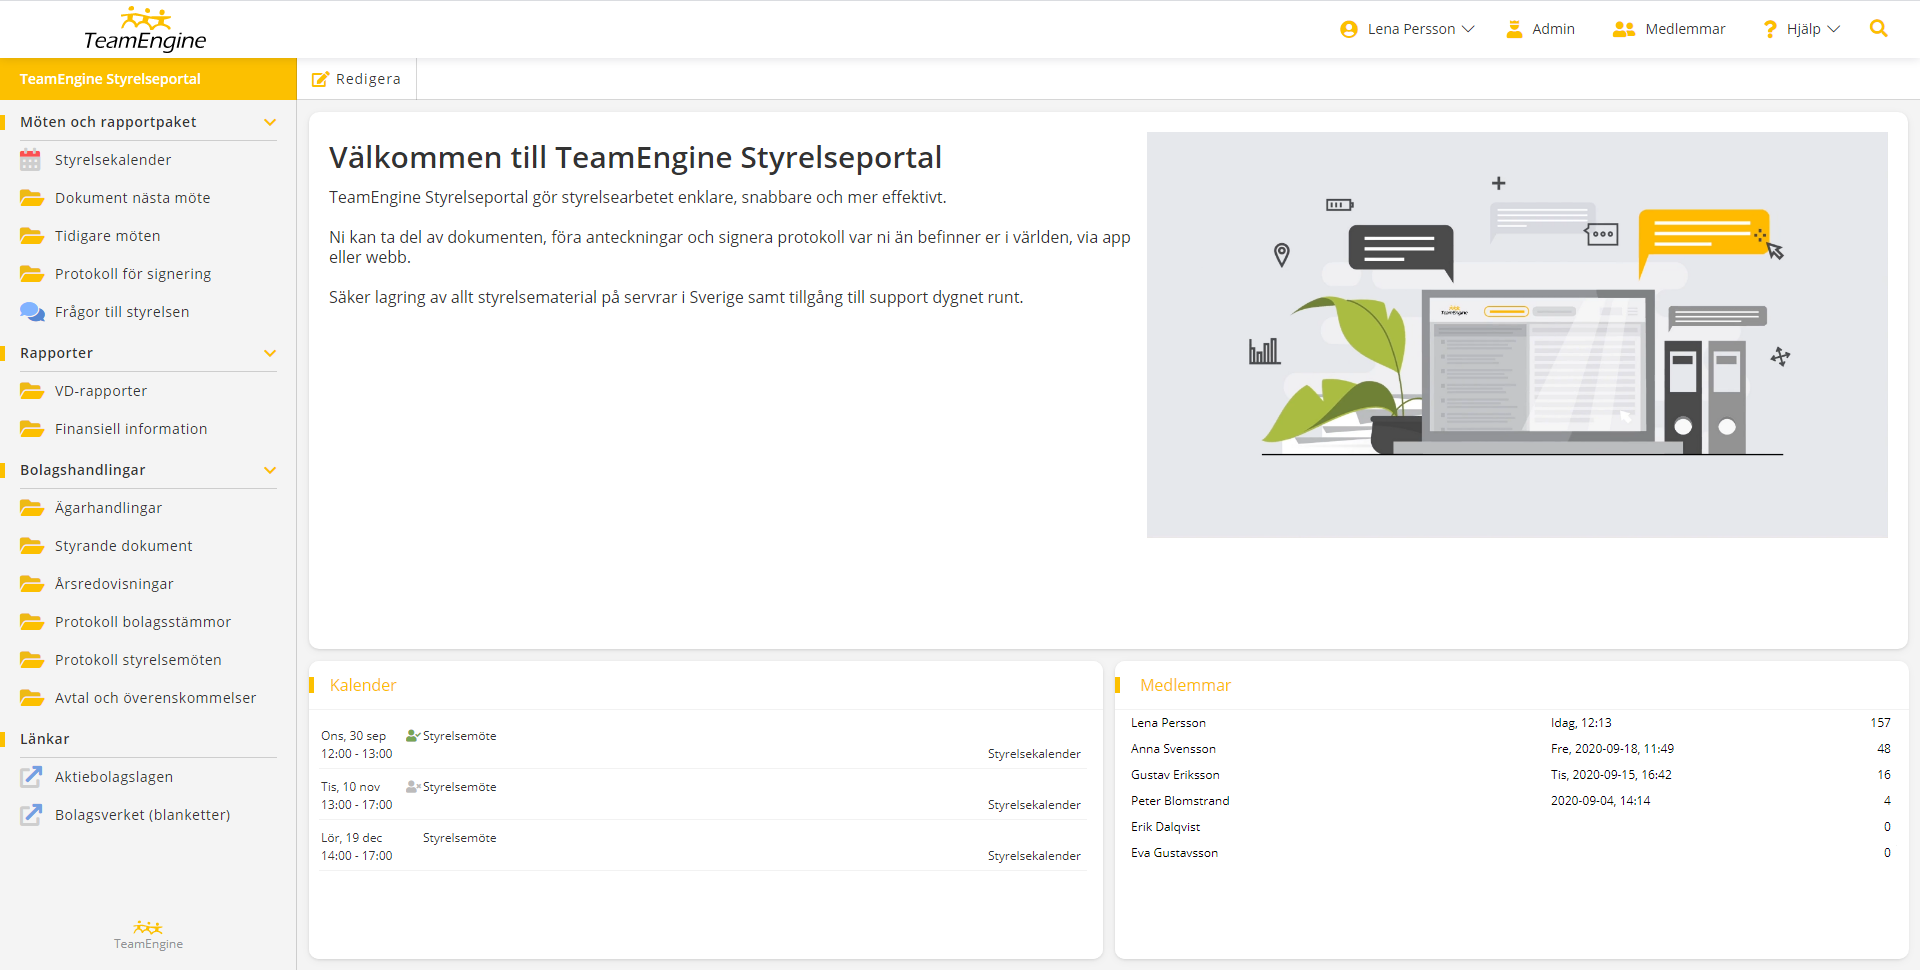Open the Redigera edit option

[357, 79]
